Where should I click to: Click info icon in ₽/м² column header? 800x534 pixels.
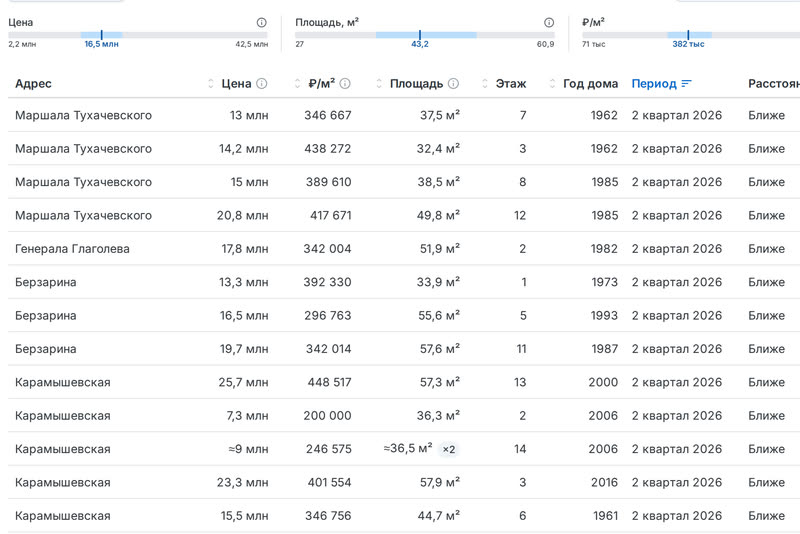point(345,84)
